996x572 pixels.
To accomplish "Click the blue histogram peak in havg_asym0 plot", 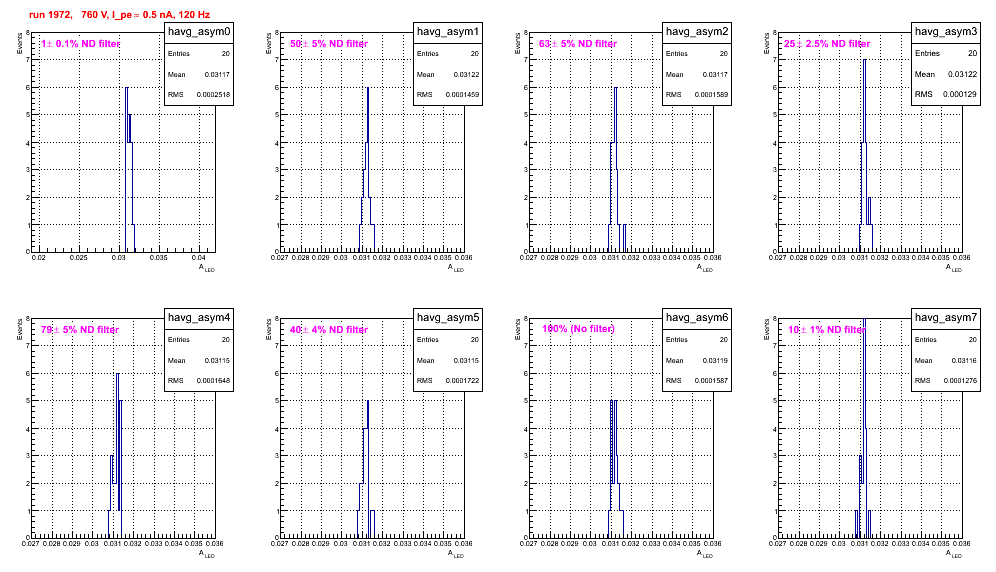I will point(127,88).
